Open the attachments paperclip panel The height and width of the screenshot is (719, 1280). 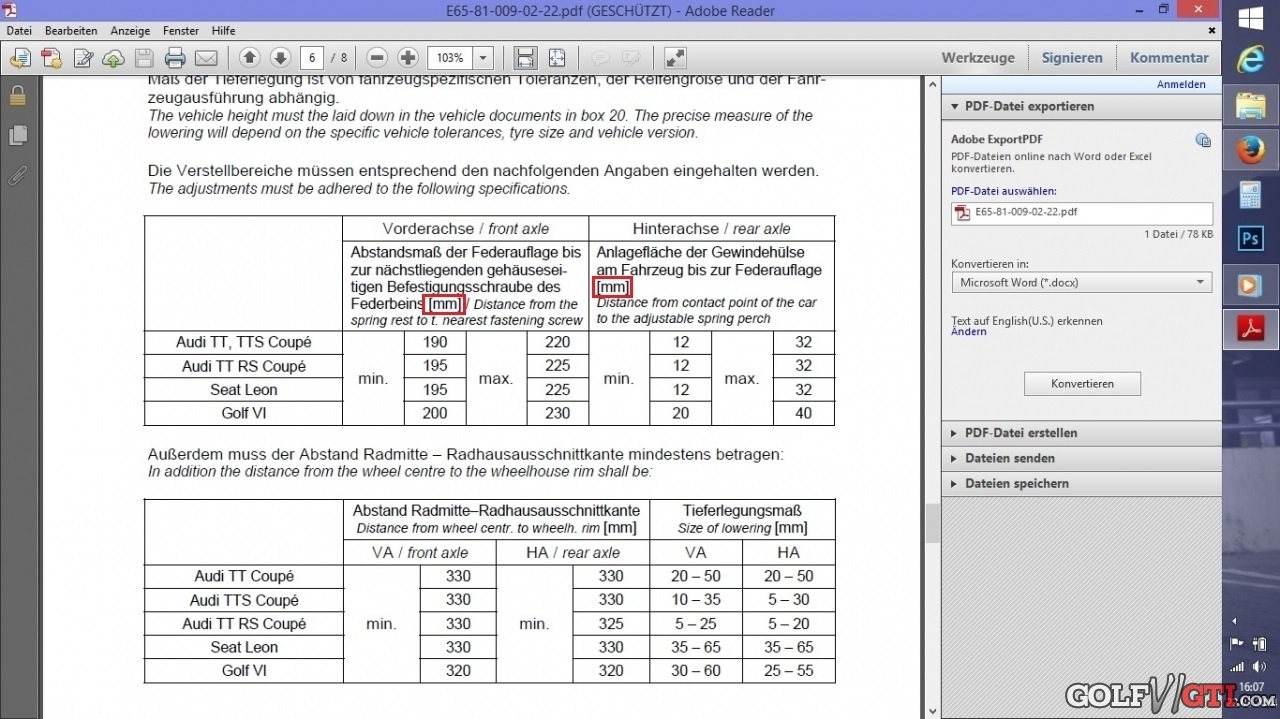[x=17, y=175]
